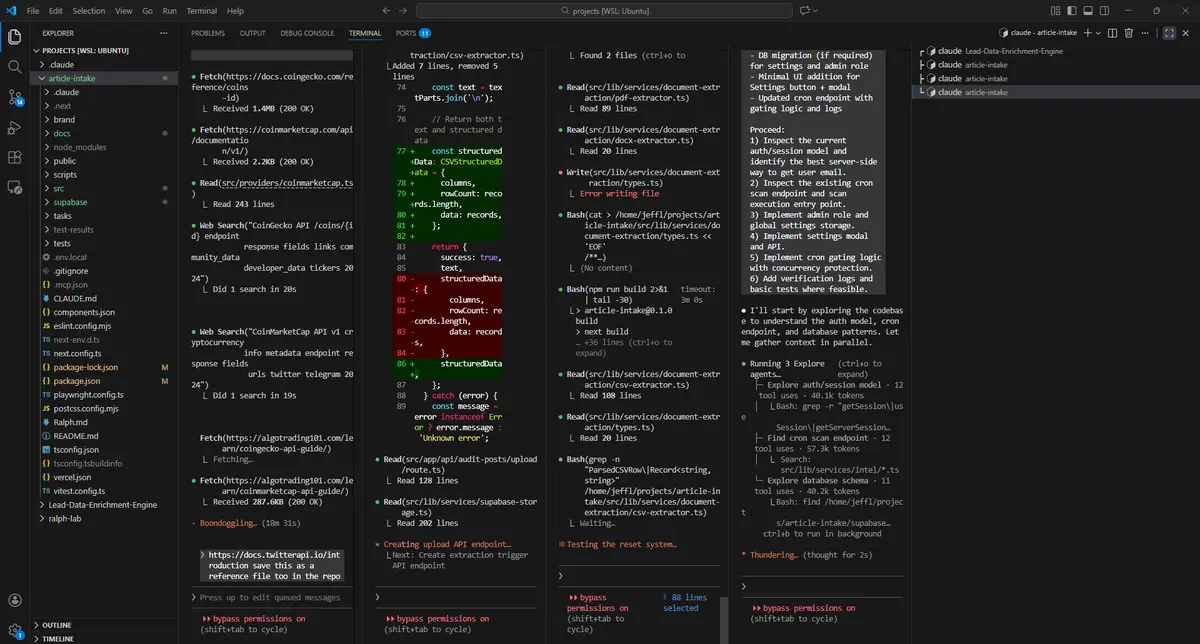
Task: Select the TERMINAL tab
Action: pyautogui.click(x=365, y=33)
